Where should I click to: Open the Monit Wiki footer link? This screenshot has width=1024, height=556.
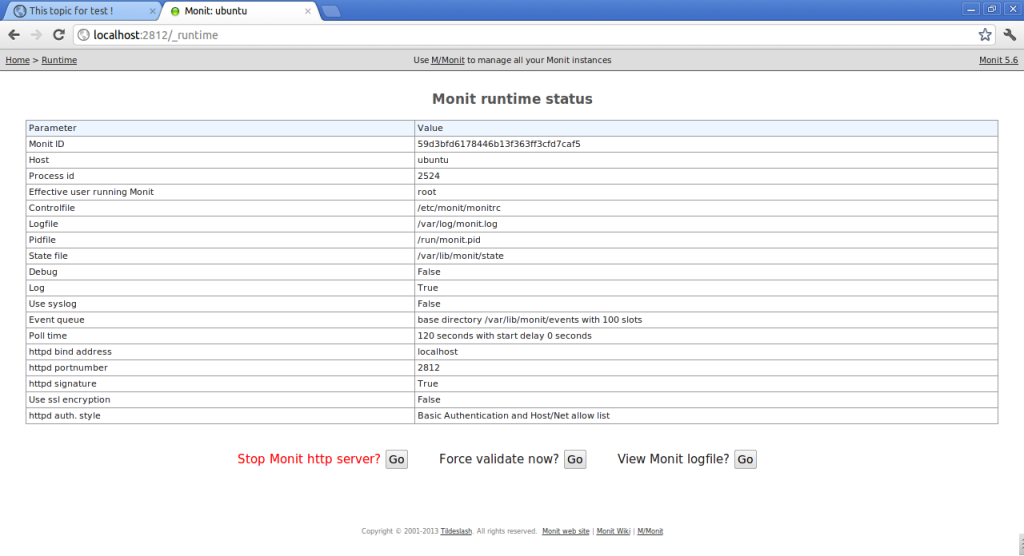pyautogui.click(x=613, y=531)
